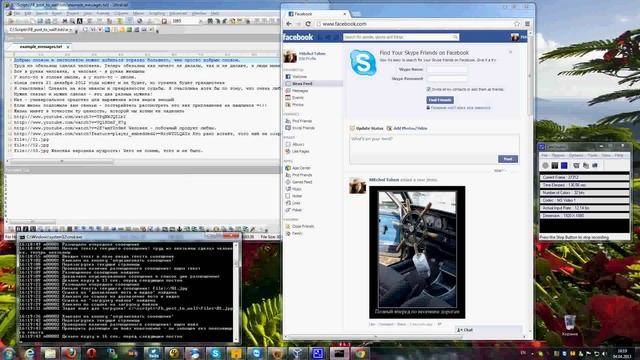Open the posted car interior photo
This screenshot has height=360, width=640.
pos(417,252)
